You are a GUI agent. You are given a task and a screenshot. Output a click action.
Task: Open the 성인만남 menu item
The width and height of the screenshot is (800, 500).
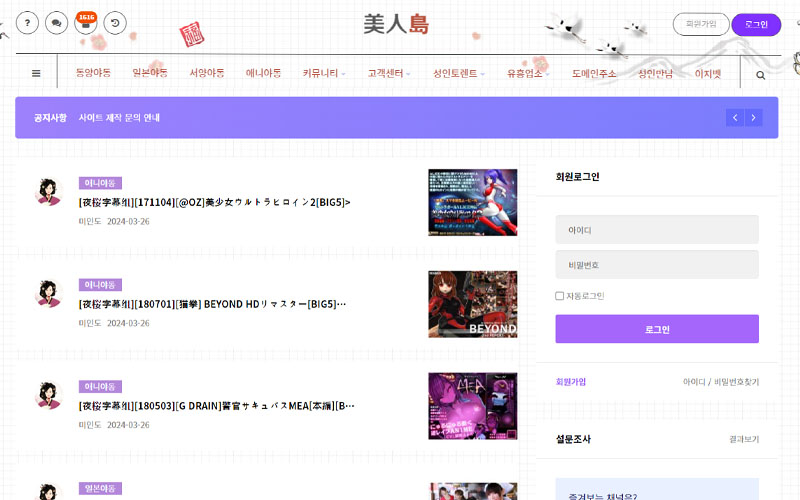click(655, 73)
